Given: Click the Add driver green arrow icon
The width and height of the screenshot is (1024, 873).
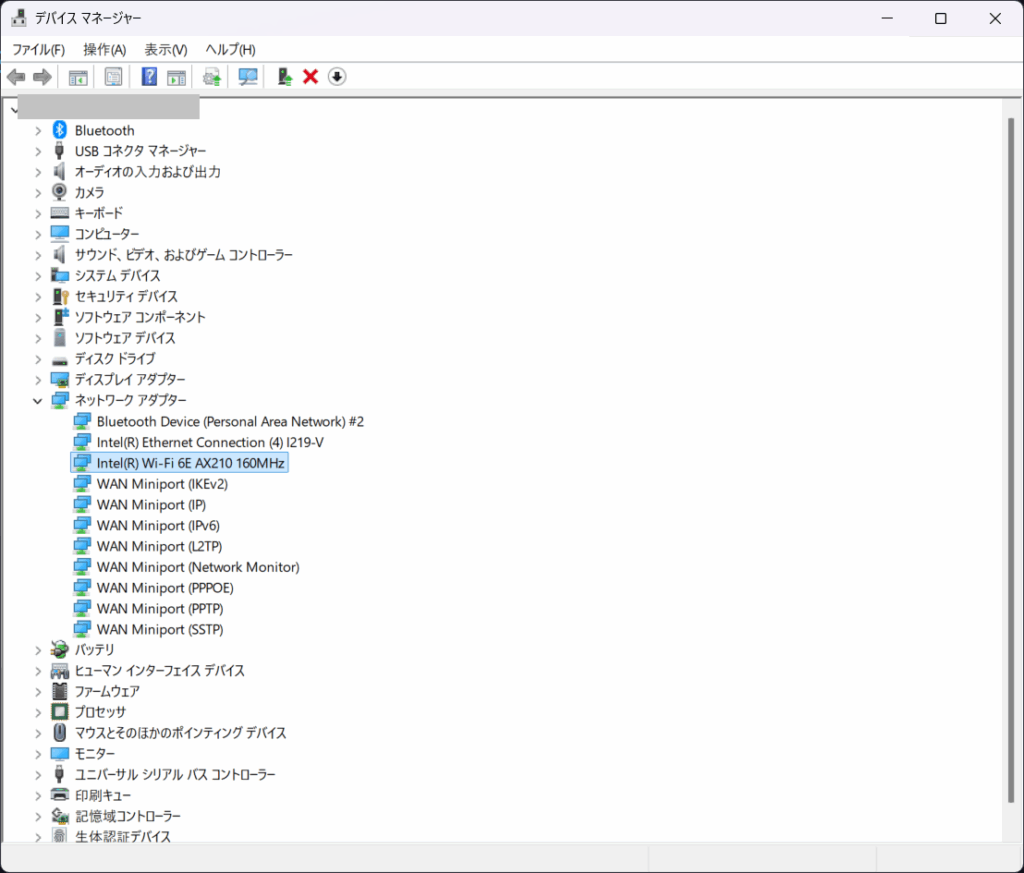Looking at the screenshot, I should click(x=284, y=77).
